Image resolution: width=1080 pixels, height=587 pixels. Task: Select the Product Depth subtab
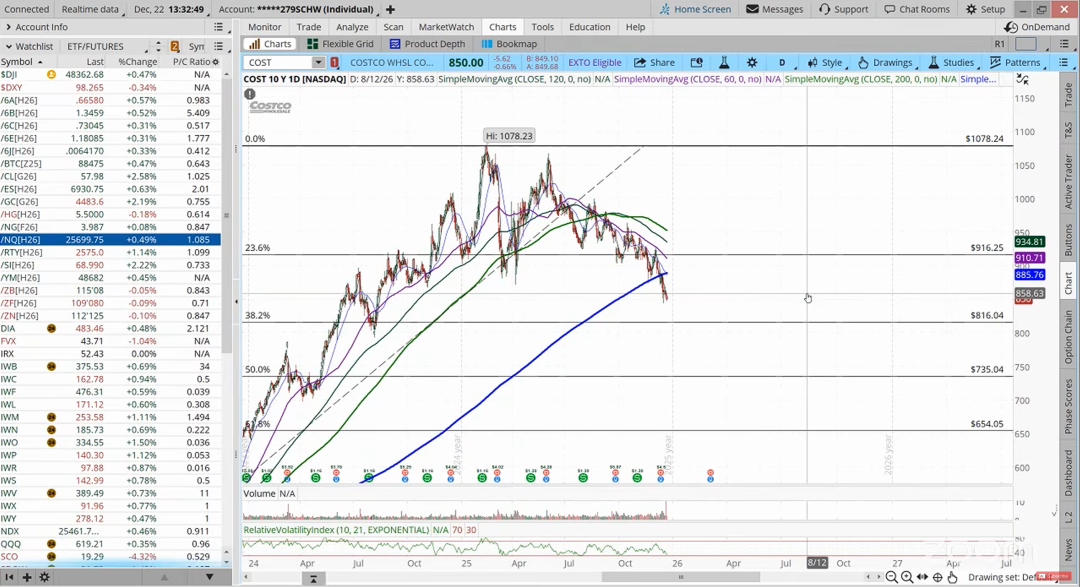tap(428, 43)
